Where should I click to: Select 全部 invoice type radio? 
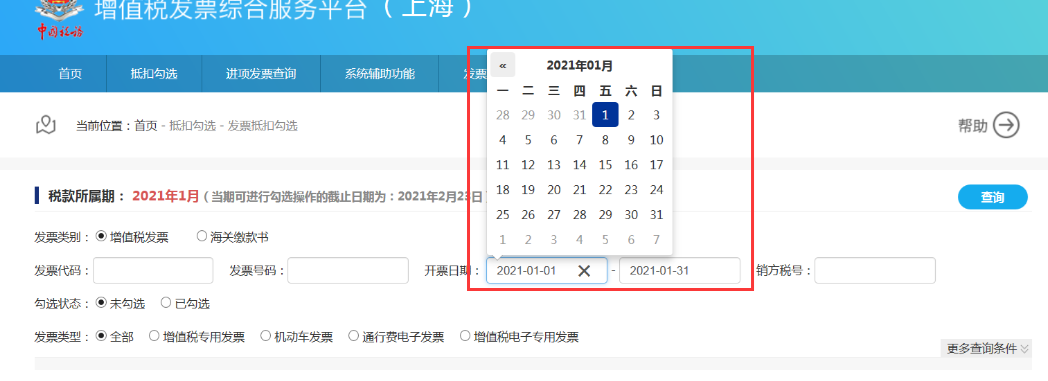[102, 336]
